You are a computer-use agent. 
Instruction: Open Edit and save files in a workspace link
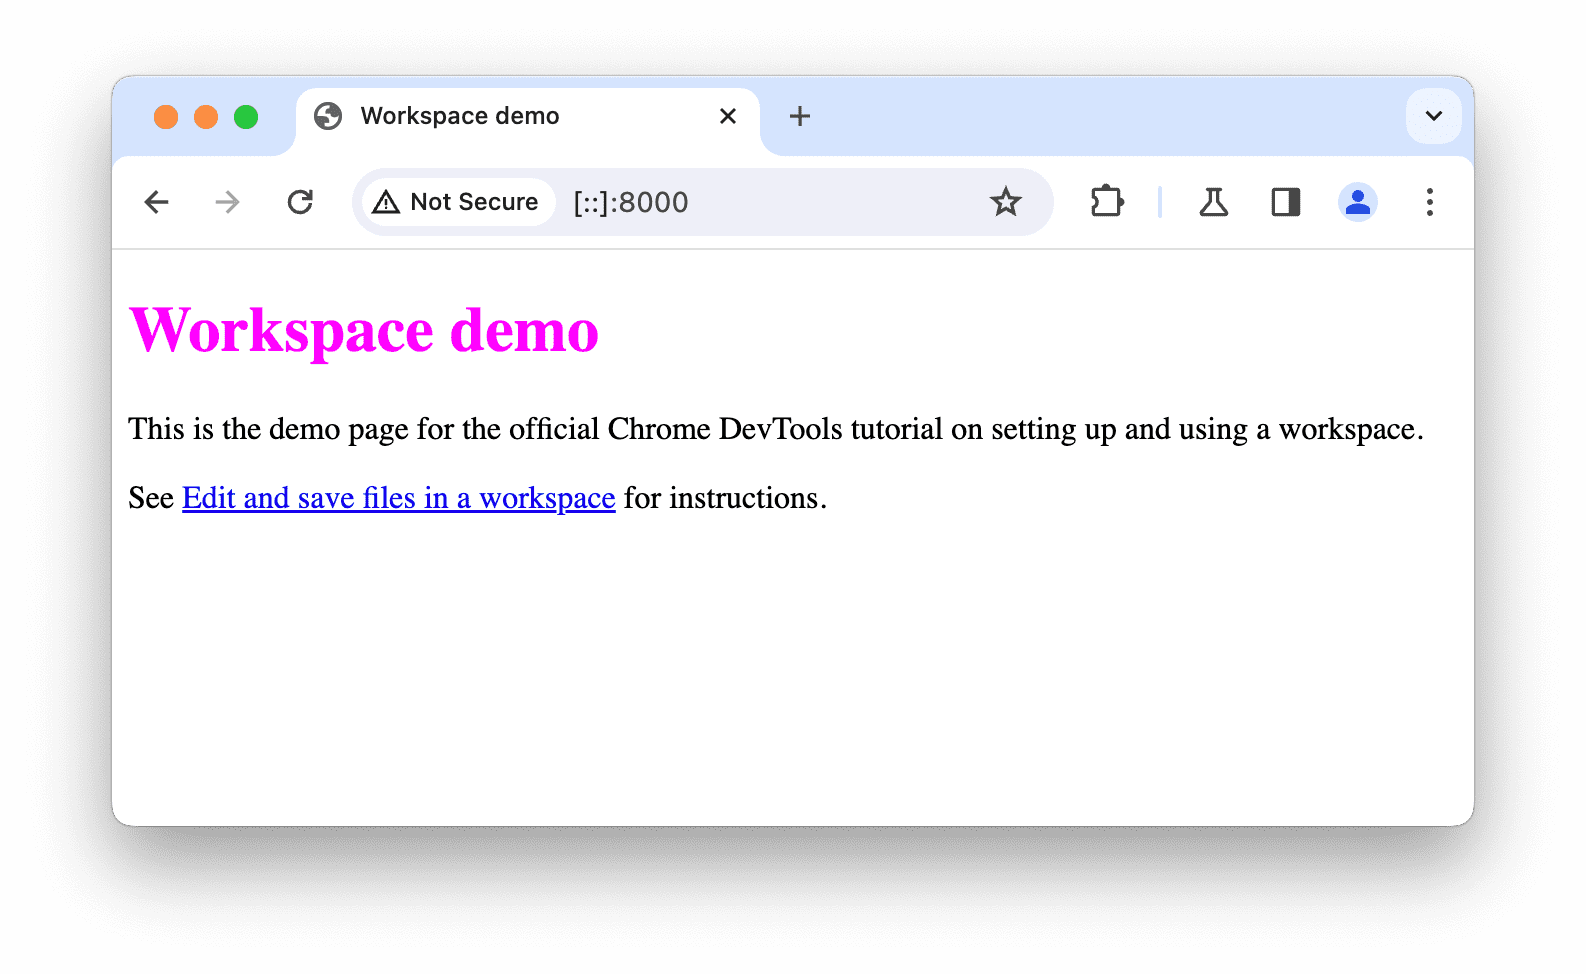pyautogui.click(x=398, y=498)
